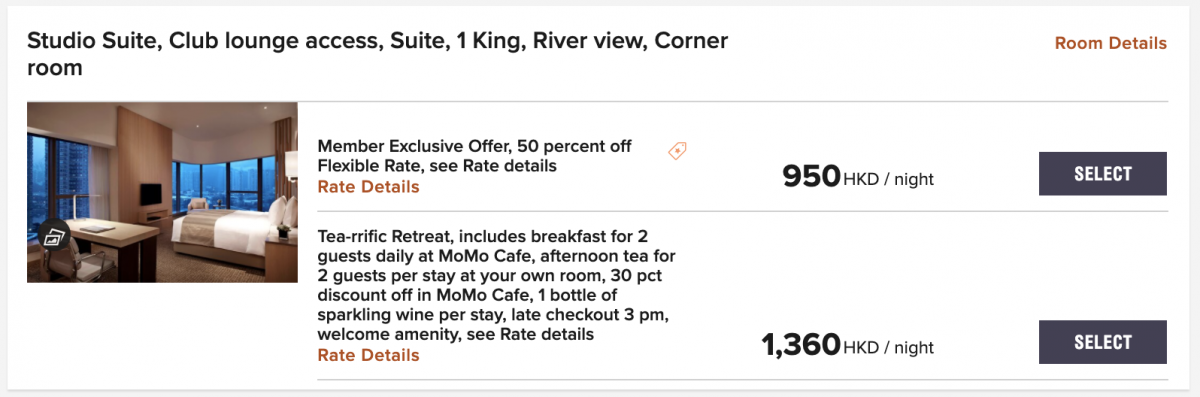
Task: Select the 950 HKD per night rate
Action: [x=1103, y=173]
